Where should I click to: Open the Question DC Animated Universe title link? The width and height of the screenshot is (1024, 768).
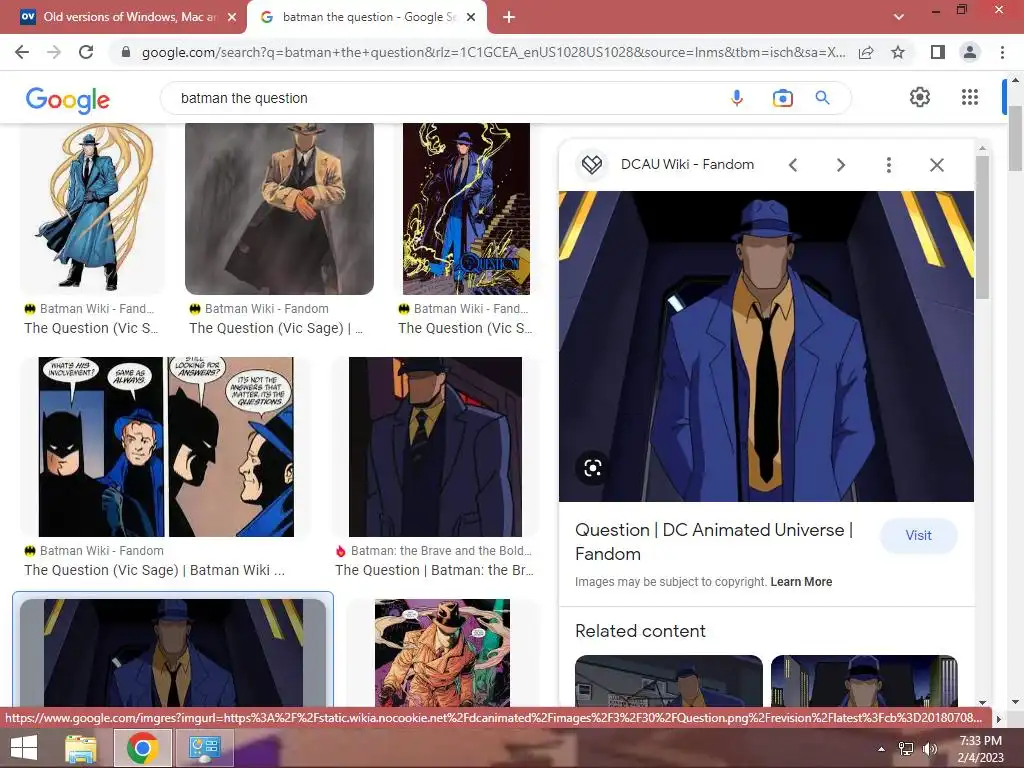(x=714, y=542)
